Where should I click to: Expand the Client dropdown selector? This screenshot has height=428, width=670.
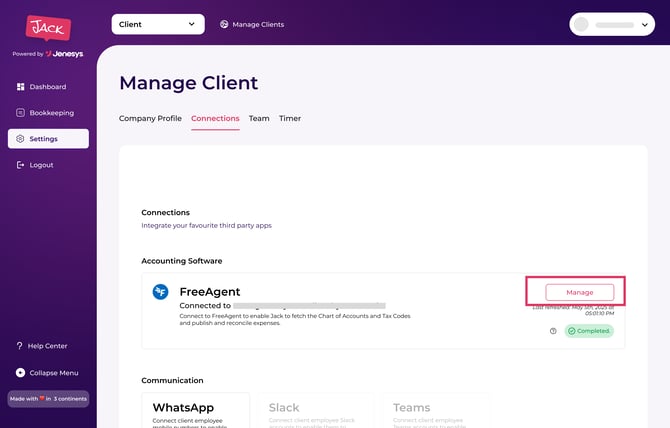[158, 24]
